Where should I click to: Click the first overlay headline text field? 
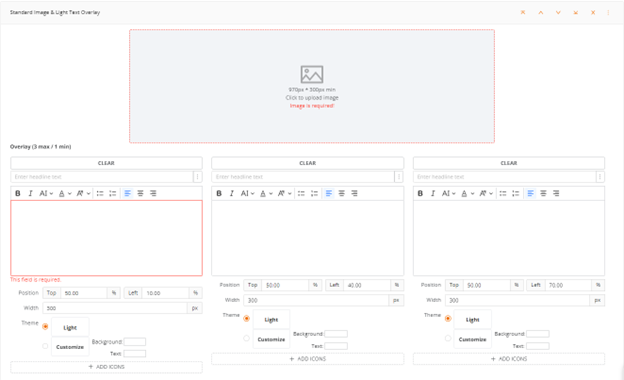(102, 177)
